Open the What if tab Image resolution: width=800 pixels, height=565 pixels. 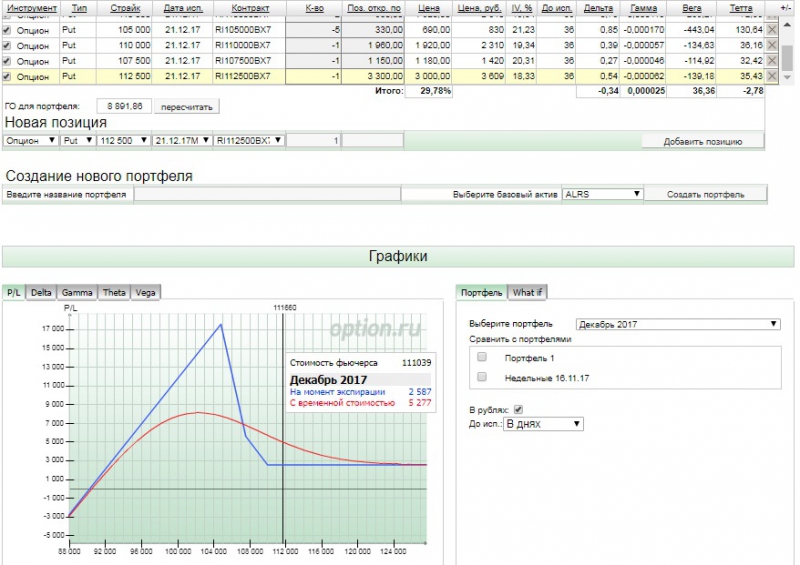click(527, 292)
